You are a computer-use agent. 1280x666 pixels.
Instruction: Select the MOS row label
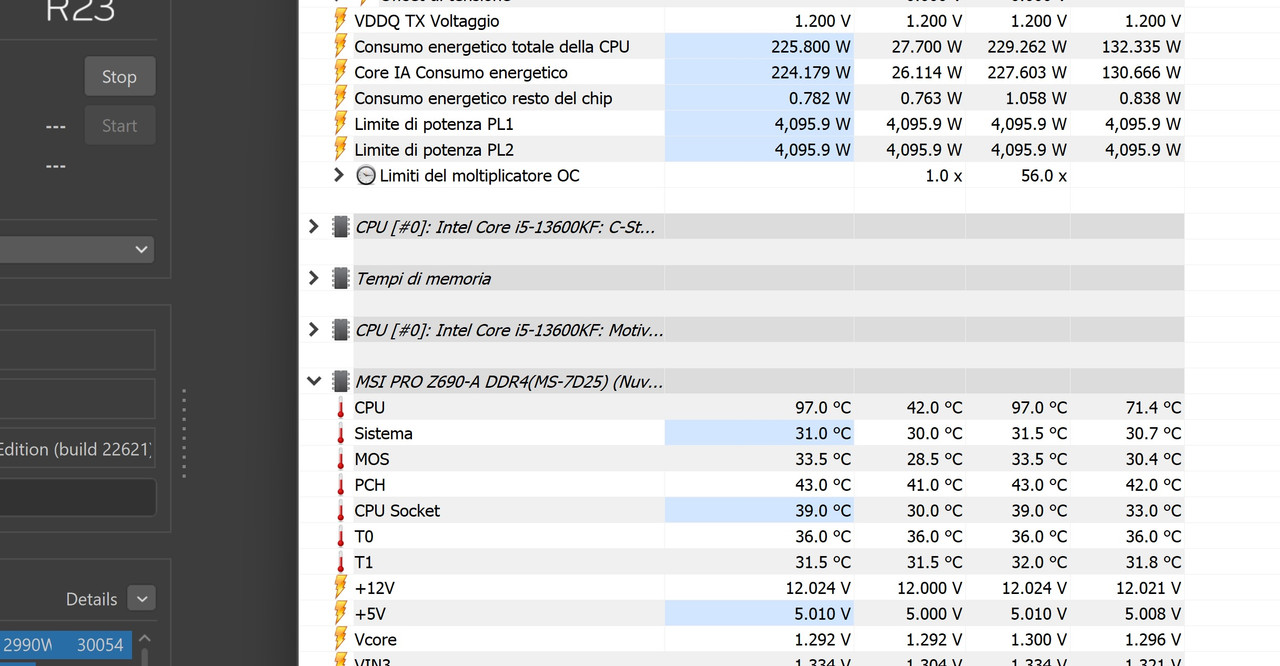point(372,459)
